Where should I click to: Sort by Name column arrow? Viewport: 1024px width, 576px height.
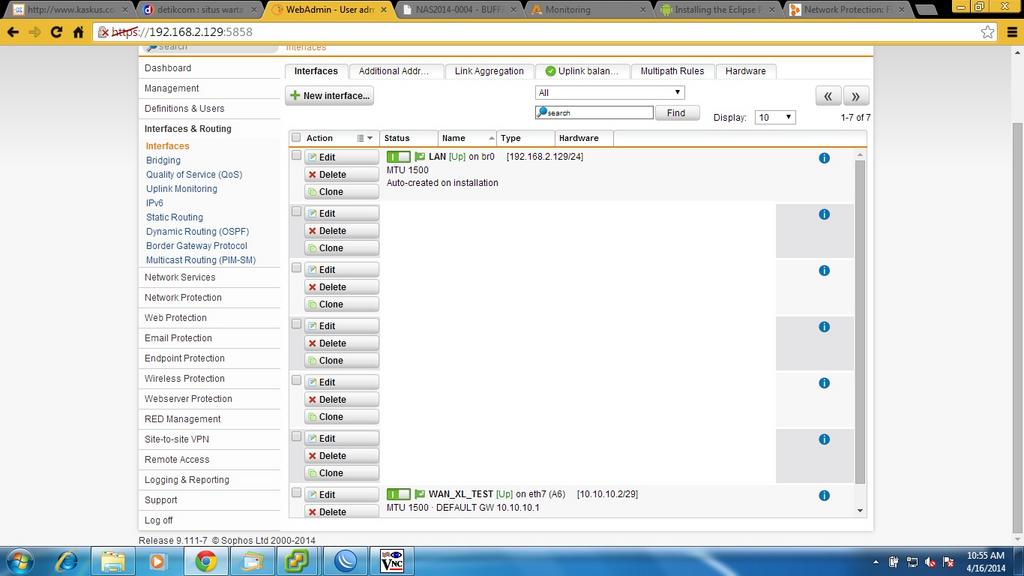pos(491,138)
